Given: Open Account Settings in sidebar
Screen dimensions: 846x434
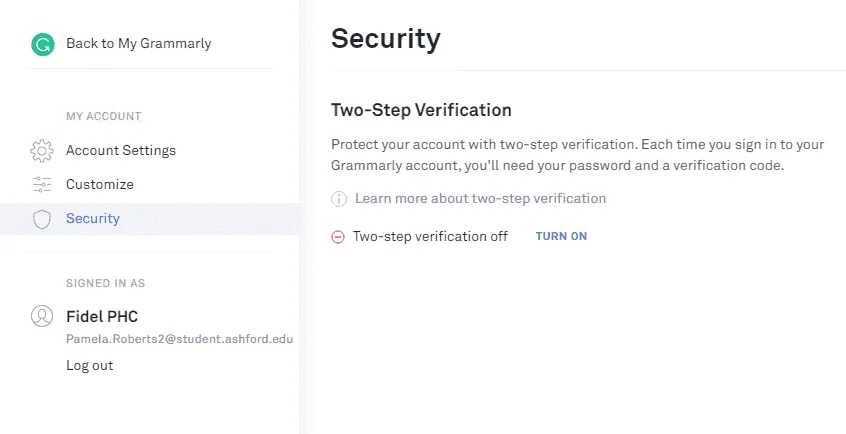Looking at the screenshot, I should [x=121, y=151].
